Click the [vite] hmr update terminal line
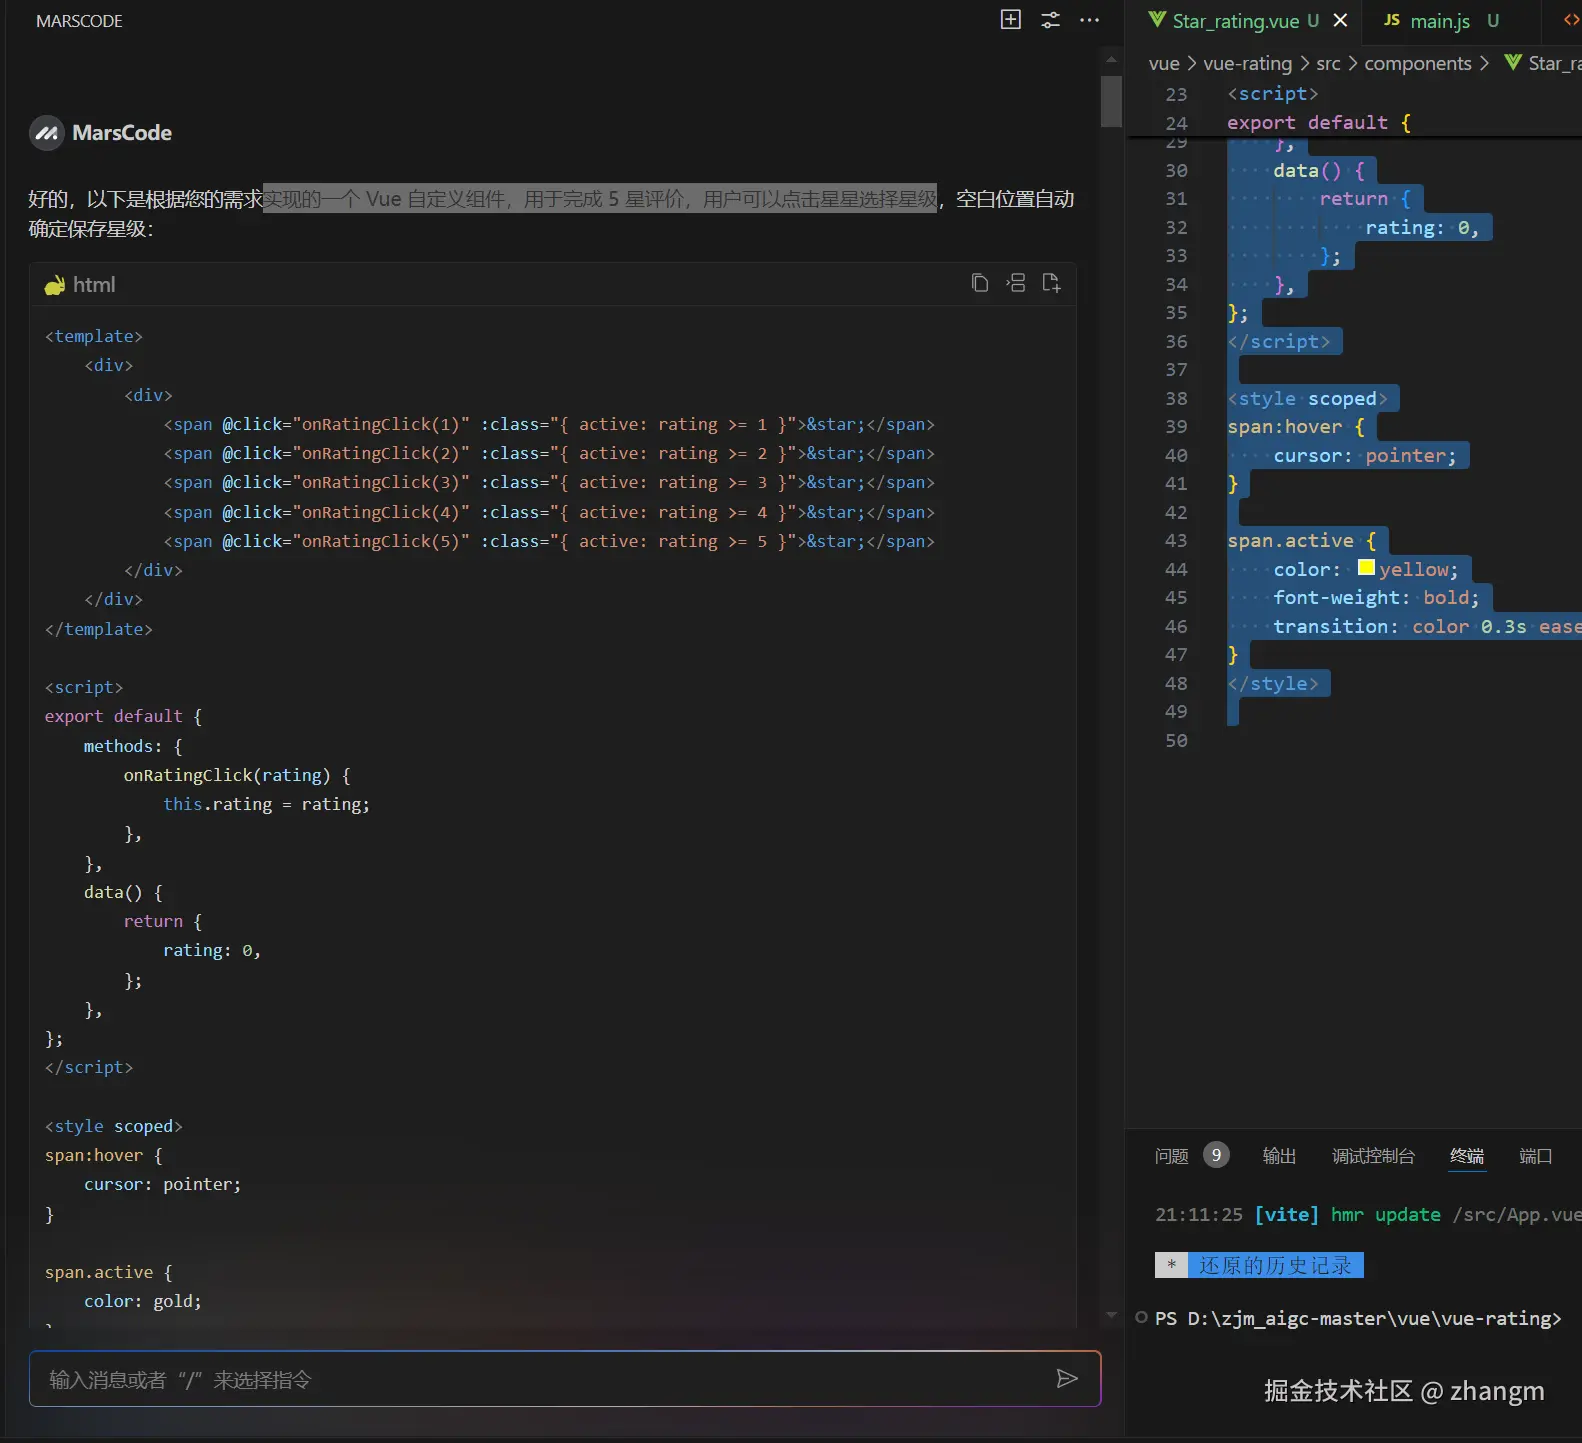 (1368, 1214)
